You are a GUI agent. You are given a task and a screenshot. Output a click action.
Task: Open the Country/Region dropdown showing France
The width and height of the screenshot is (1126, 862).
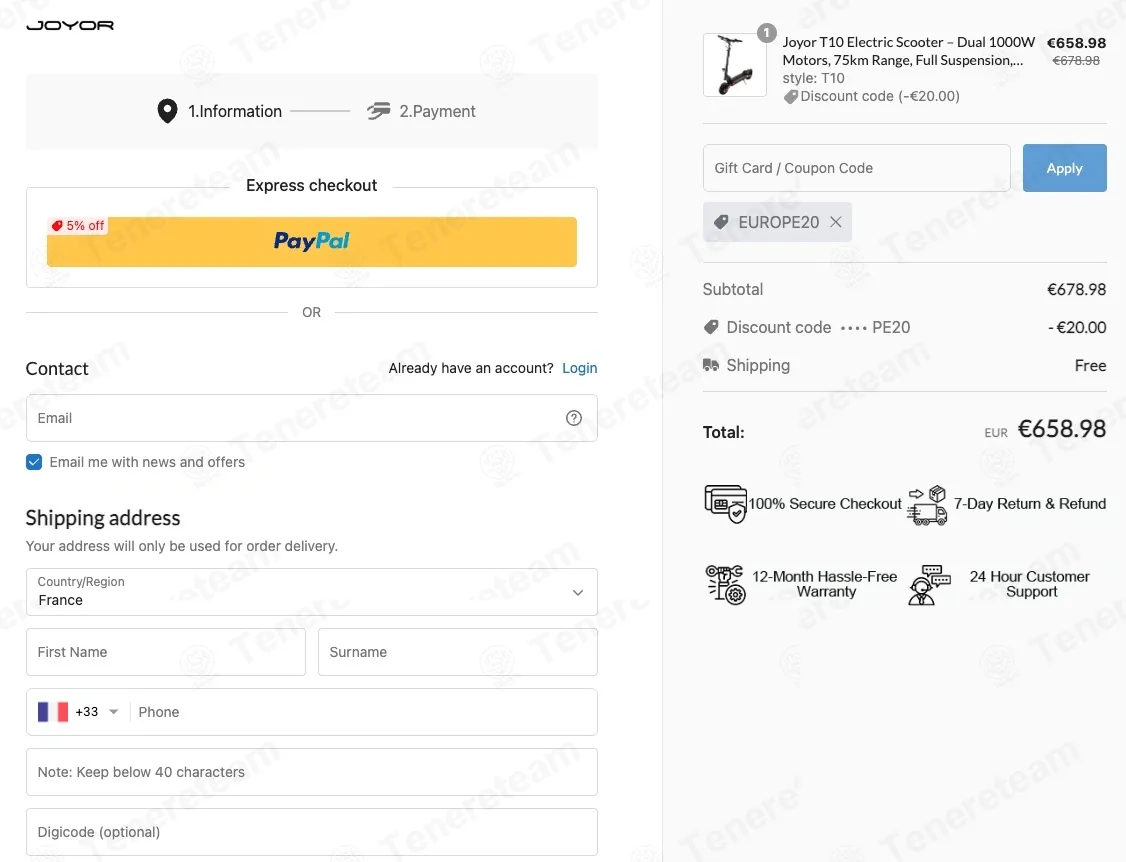pos(312,592)
